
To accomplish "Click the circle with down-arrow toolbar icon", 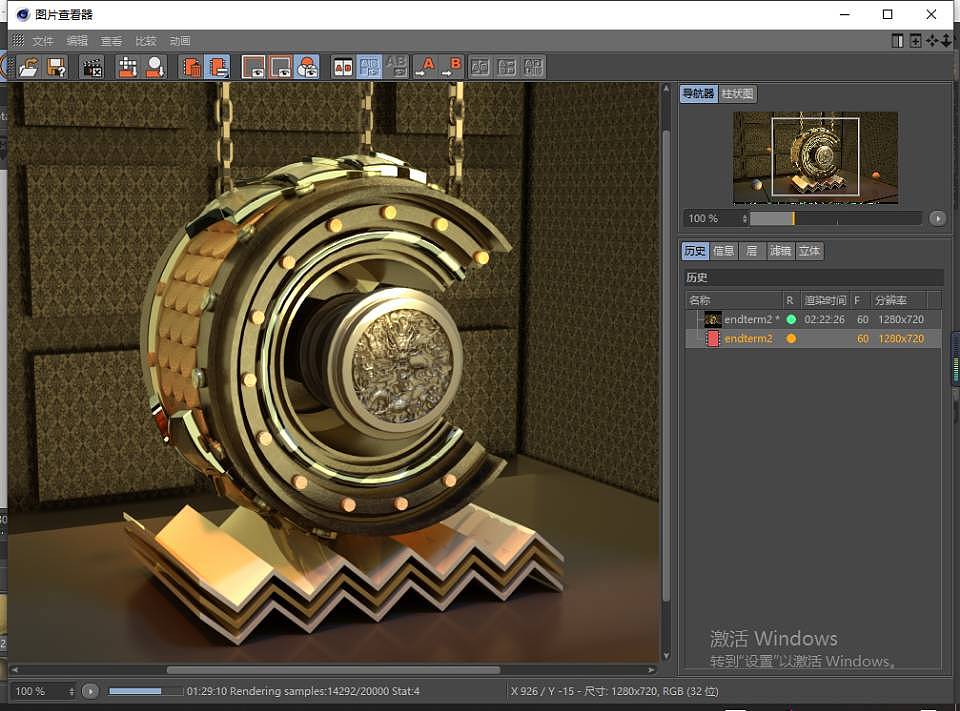I will (x=156, y=67).
